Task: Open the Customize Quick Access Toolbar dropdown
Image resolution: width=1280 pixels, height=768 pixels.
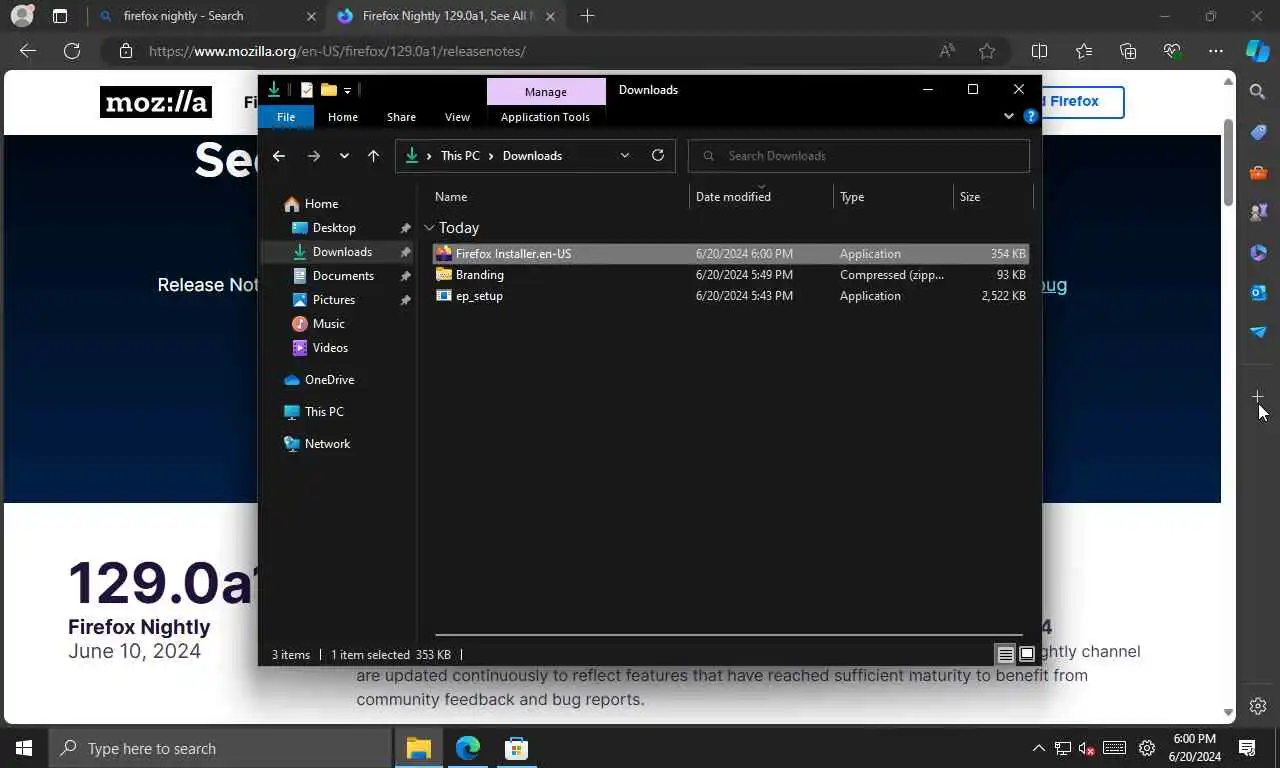Action: 347,90
